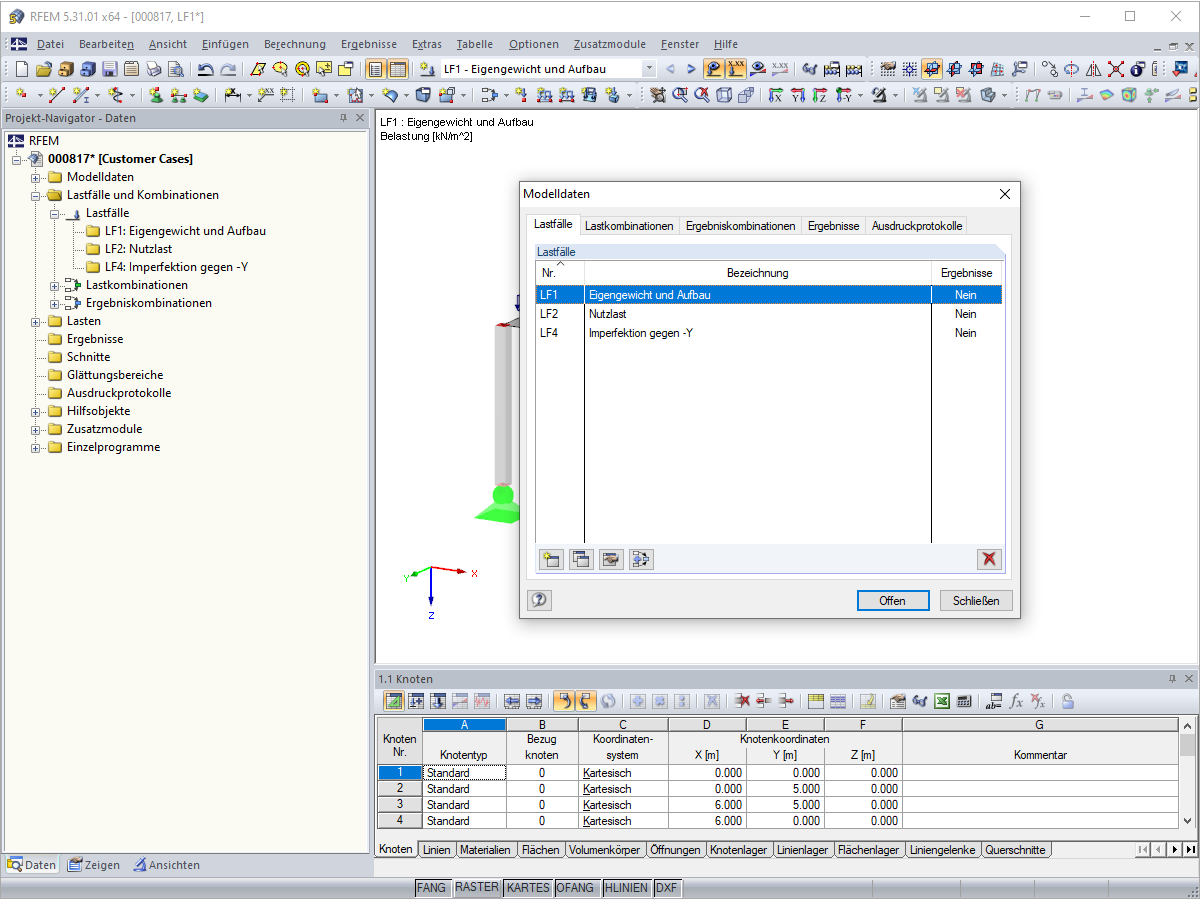Click the Offen button
The height and width of the screenshot is (900, 1200).
pyautogui.click(x=892, y=600)
